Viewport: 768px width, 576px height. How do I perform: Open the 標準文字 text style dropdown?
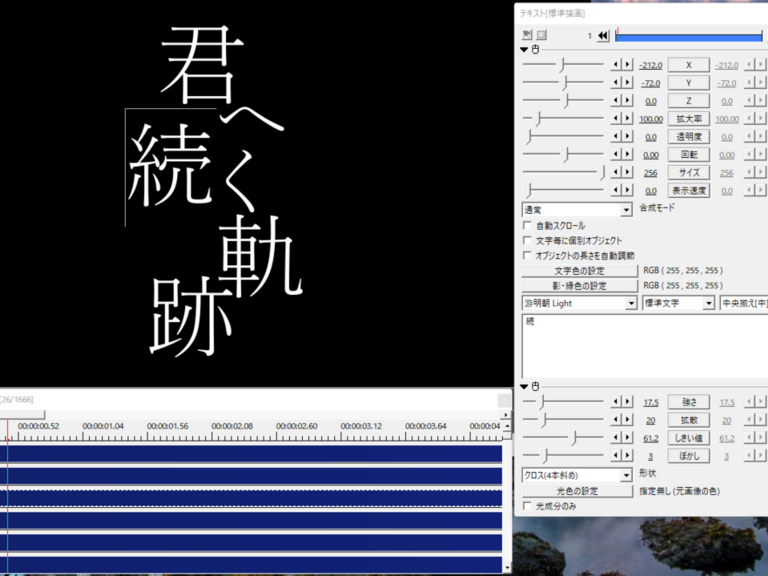tap(678, 303)
